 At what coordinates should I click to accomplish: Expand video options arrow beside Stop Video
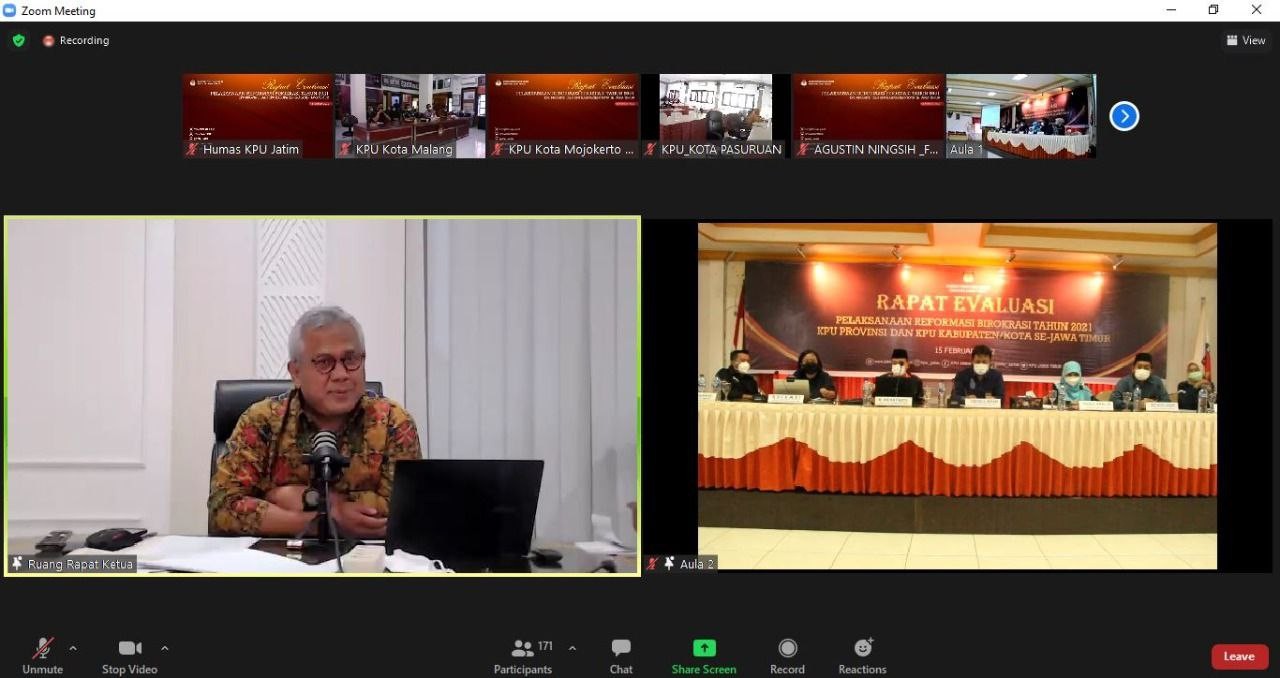point(165,648)
